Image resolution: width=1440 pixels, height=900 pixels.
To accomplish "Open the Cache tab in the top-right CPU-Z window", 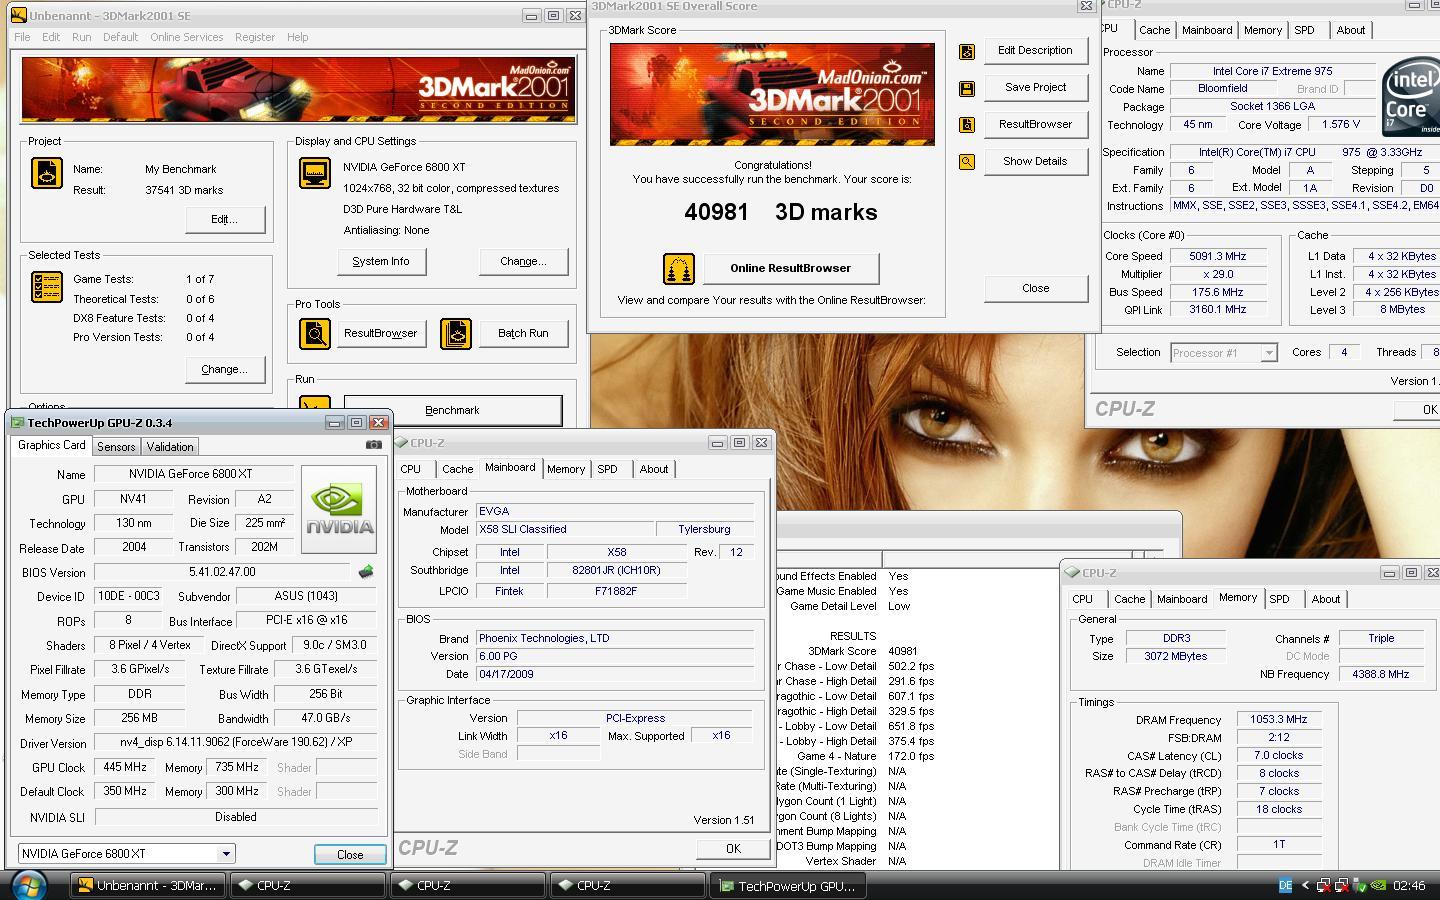I will coord(1154,30).
